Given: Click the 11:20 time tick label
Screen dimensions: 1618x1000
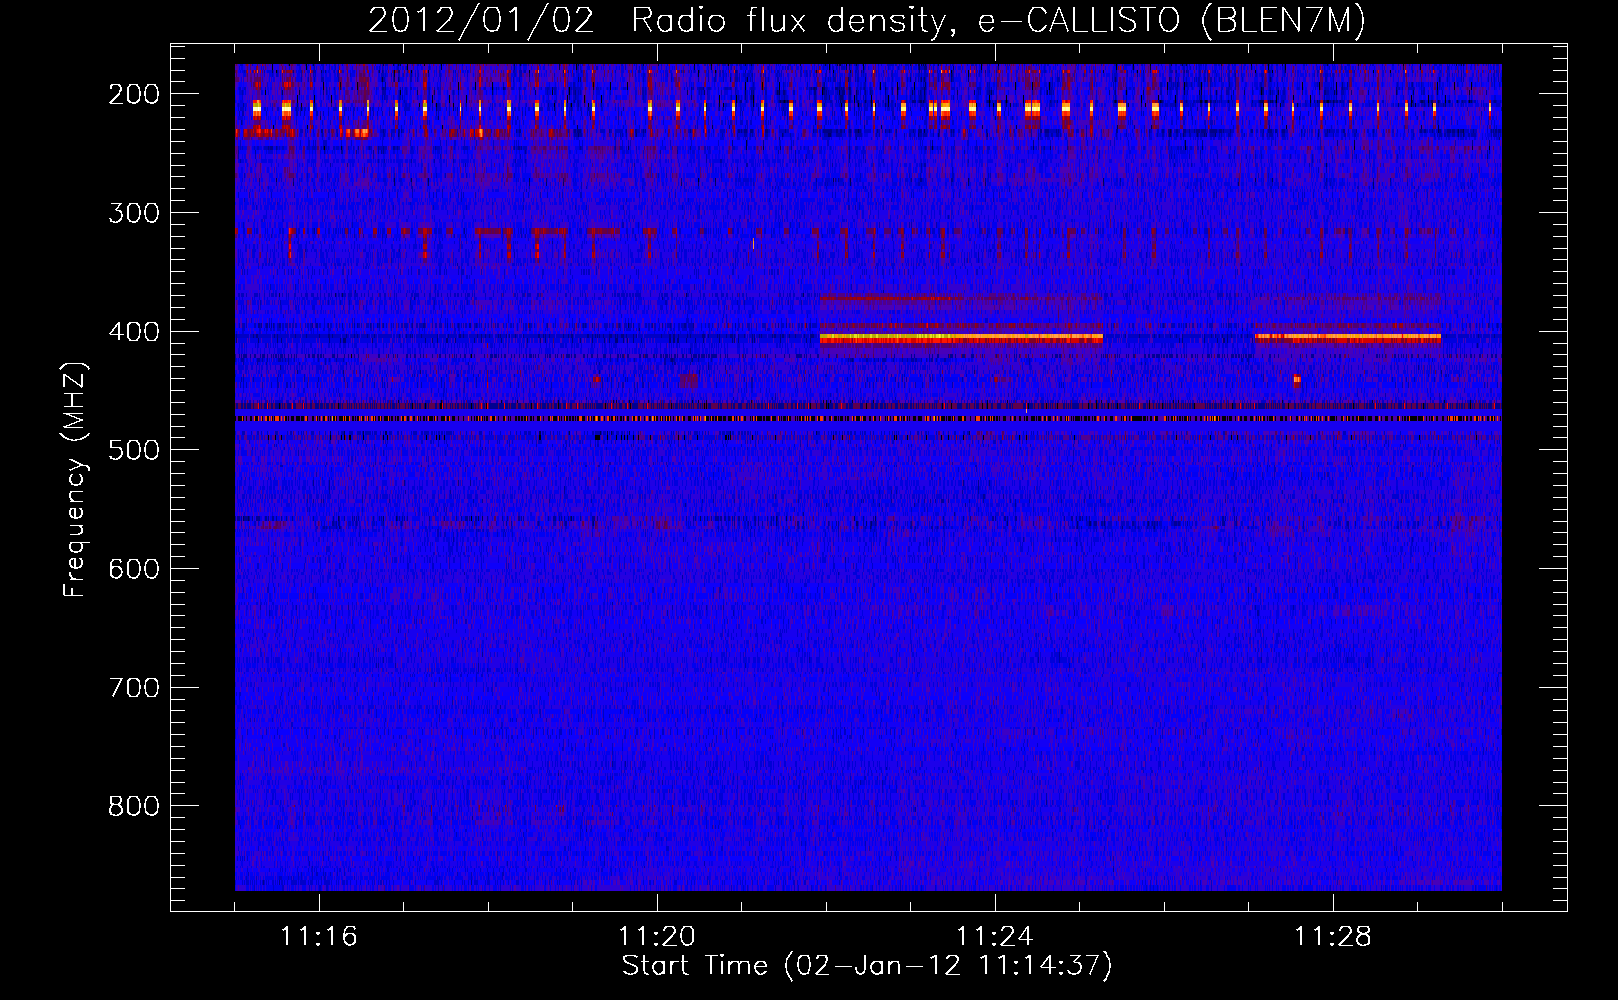Looking at the screenshot, I should pos(657,937).
